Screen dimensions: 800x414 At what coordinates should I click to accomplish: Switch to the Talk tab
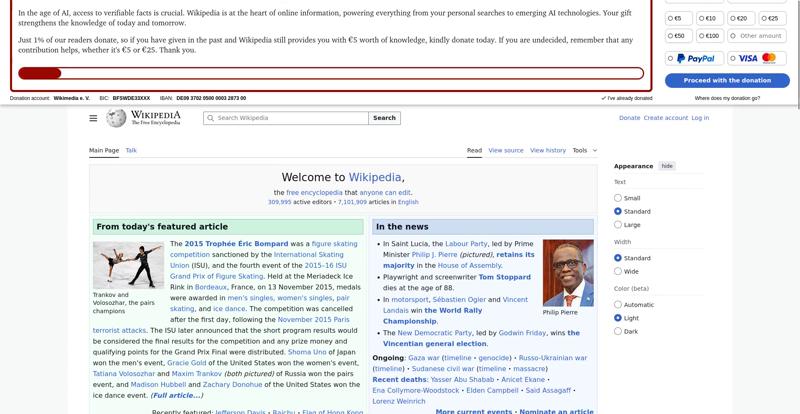click(x=131, y=150)
